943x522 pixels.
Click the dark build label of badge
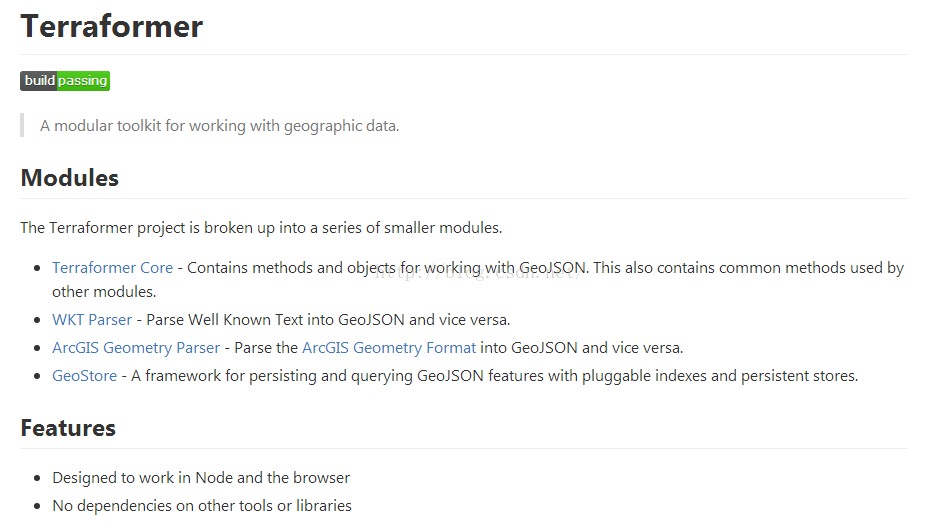(38, 81)
